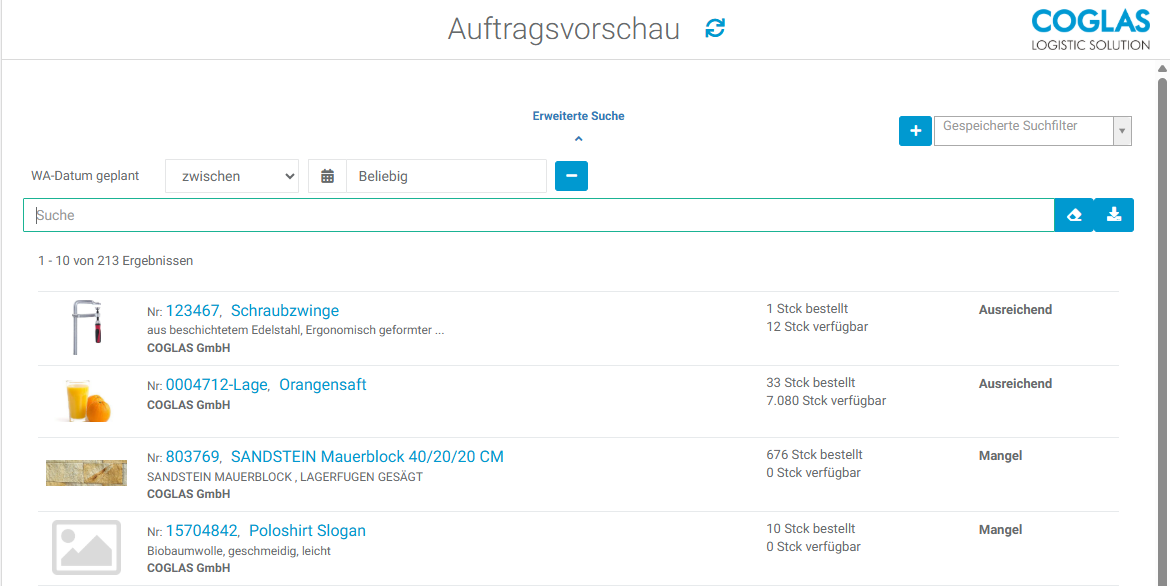The image size is (1170, 586).
Task: Toggle the 'Erweiterte Suche' section
Action: tap(578, 115)
